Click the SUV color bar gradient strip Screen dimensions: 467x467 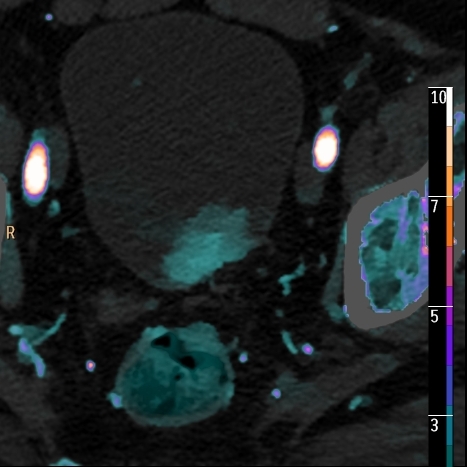pos(450,277)
